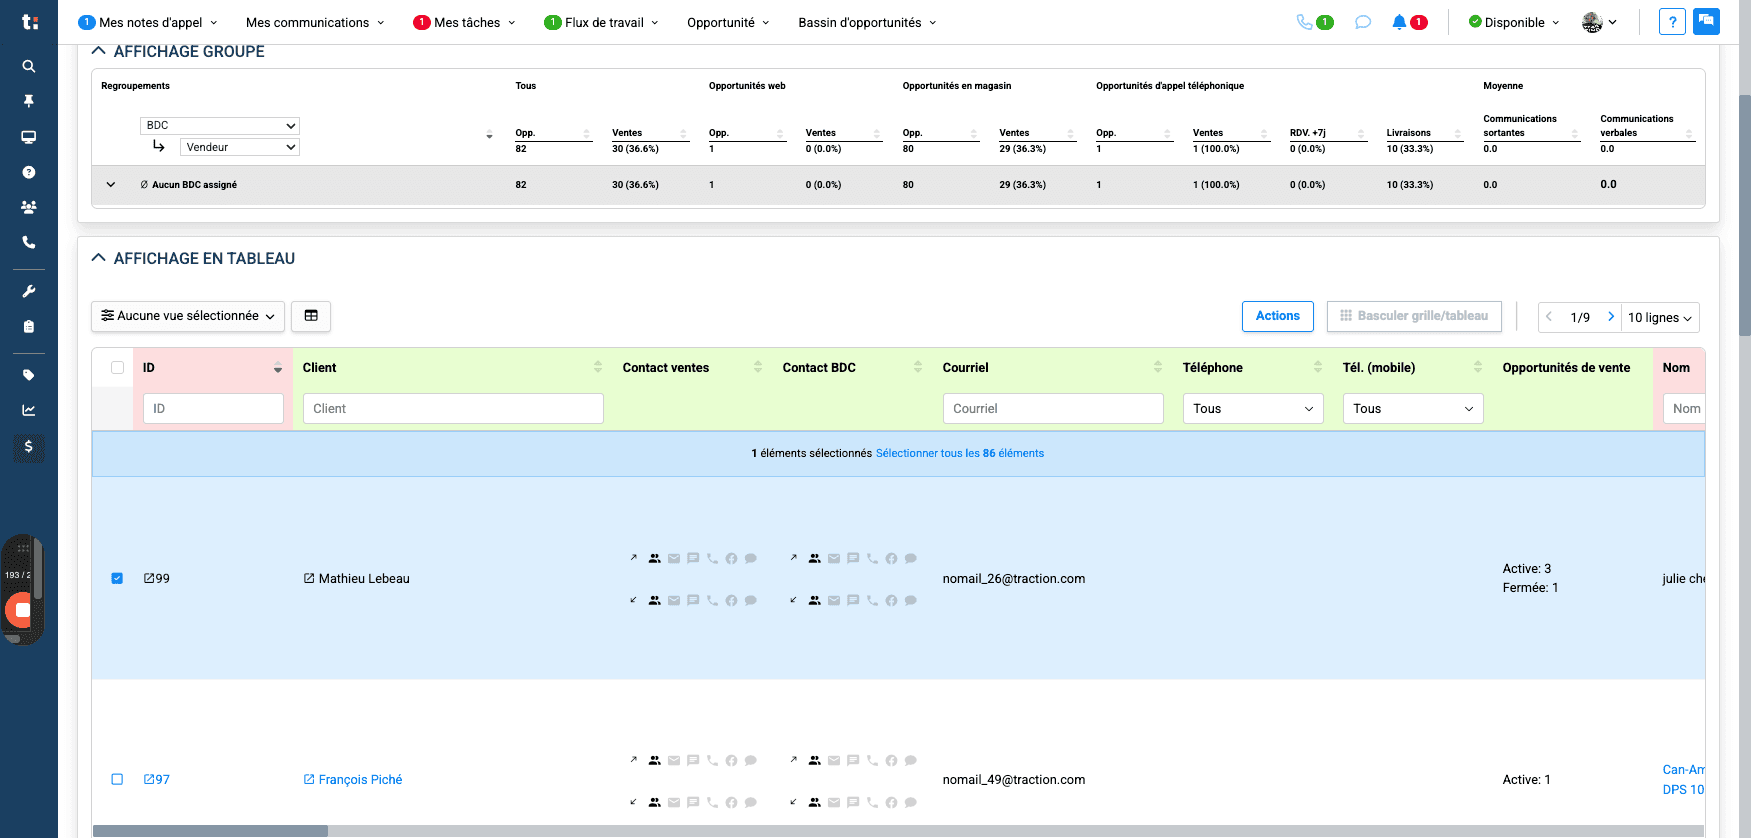Open the Mes tâches menu
The height and width of the screenshot is (838, 1751).
pyautogui.click(x=465, y=22)
